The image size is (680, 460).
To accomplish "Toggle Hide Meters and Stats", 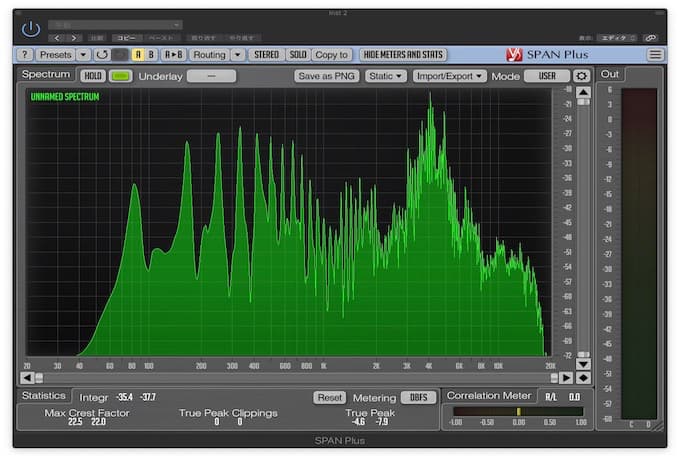I will click(x=403, y=55).
